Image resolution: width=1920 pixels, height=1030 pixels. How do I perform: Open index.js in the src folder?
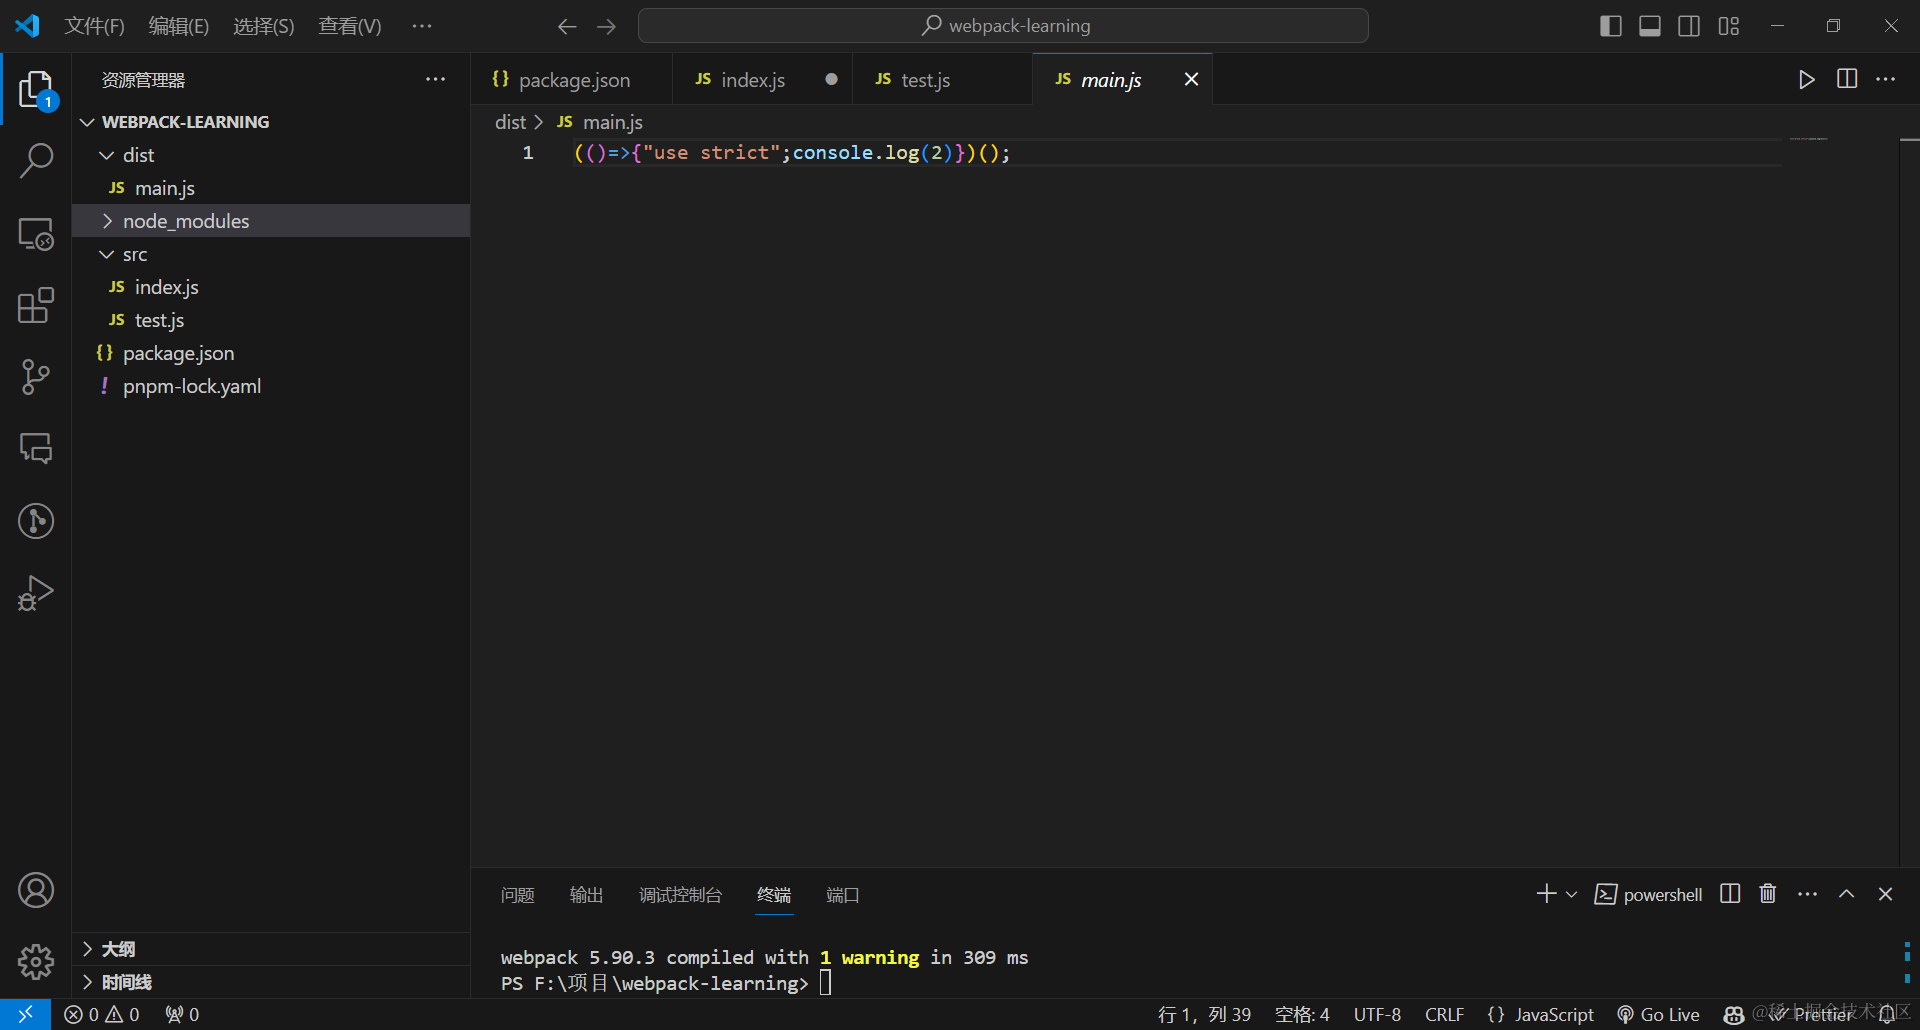click(271, 287)
